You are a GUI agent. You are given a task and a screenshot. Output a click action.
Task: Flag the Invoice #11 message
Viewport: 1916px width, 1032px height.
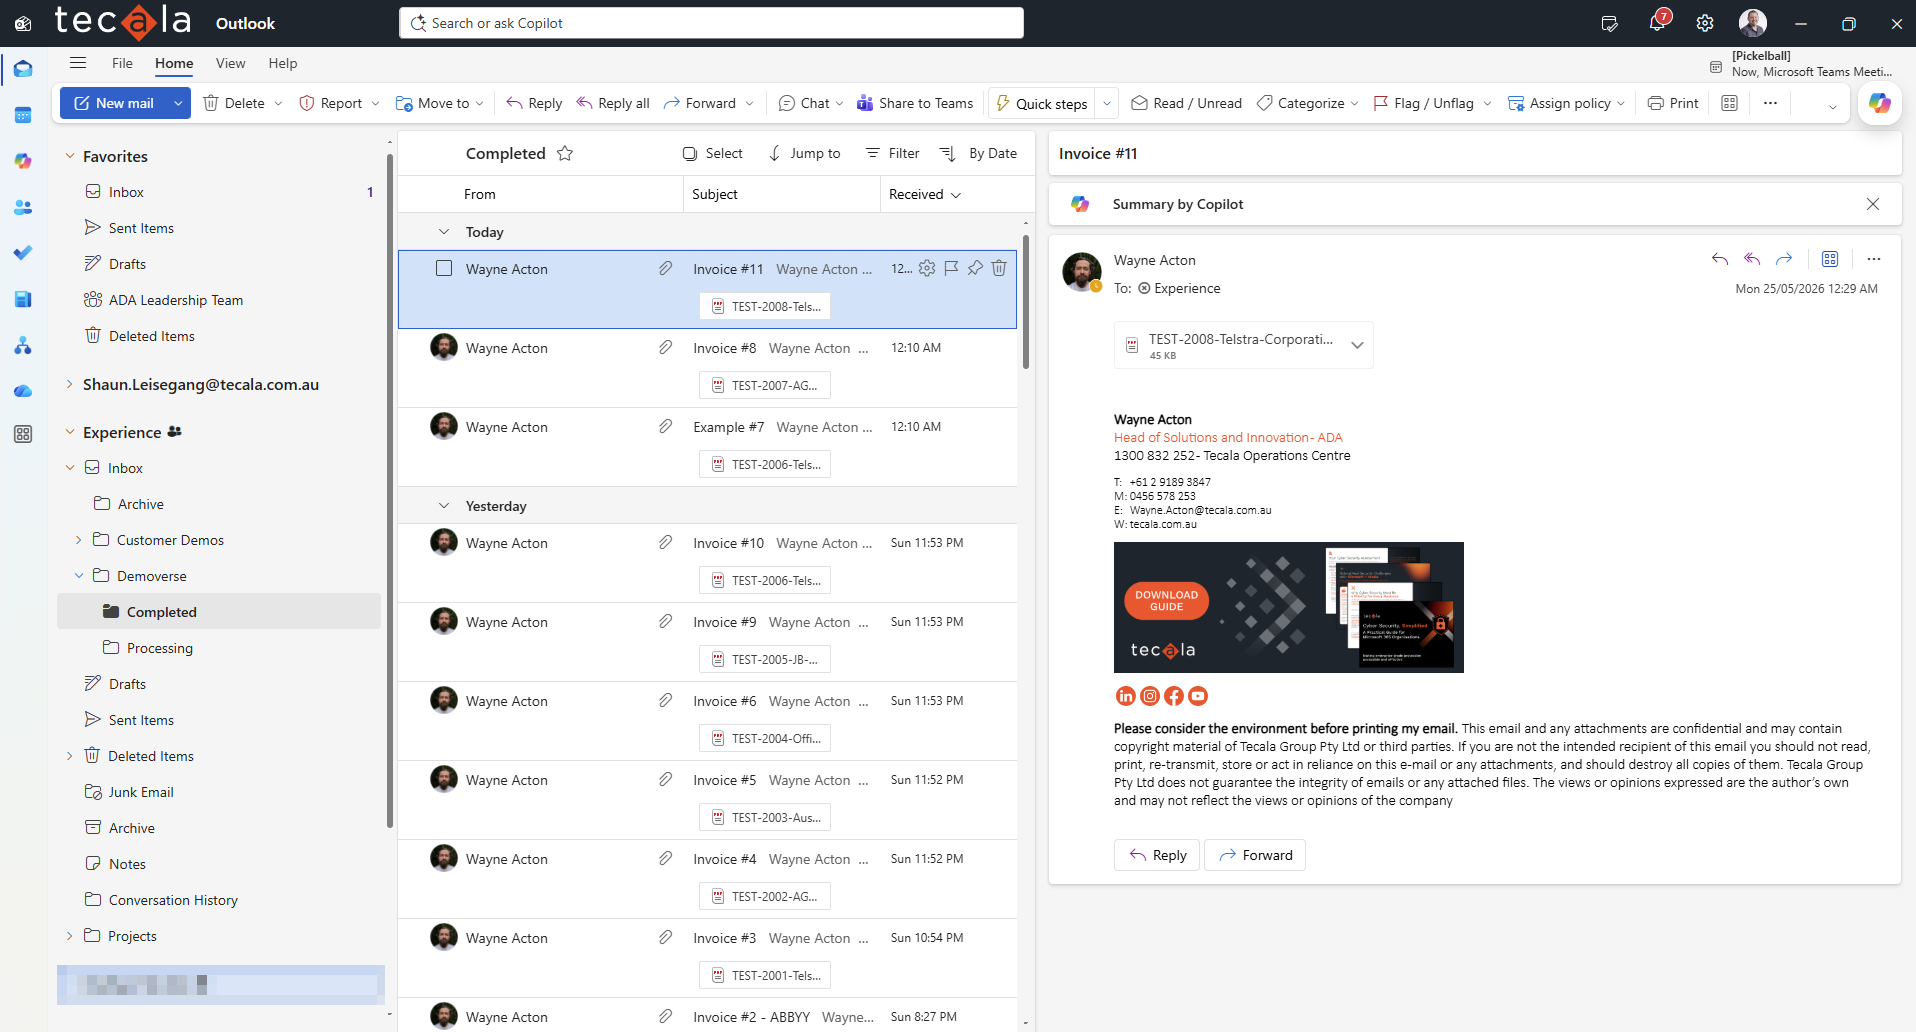click(951, 268)
